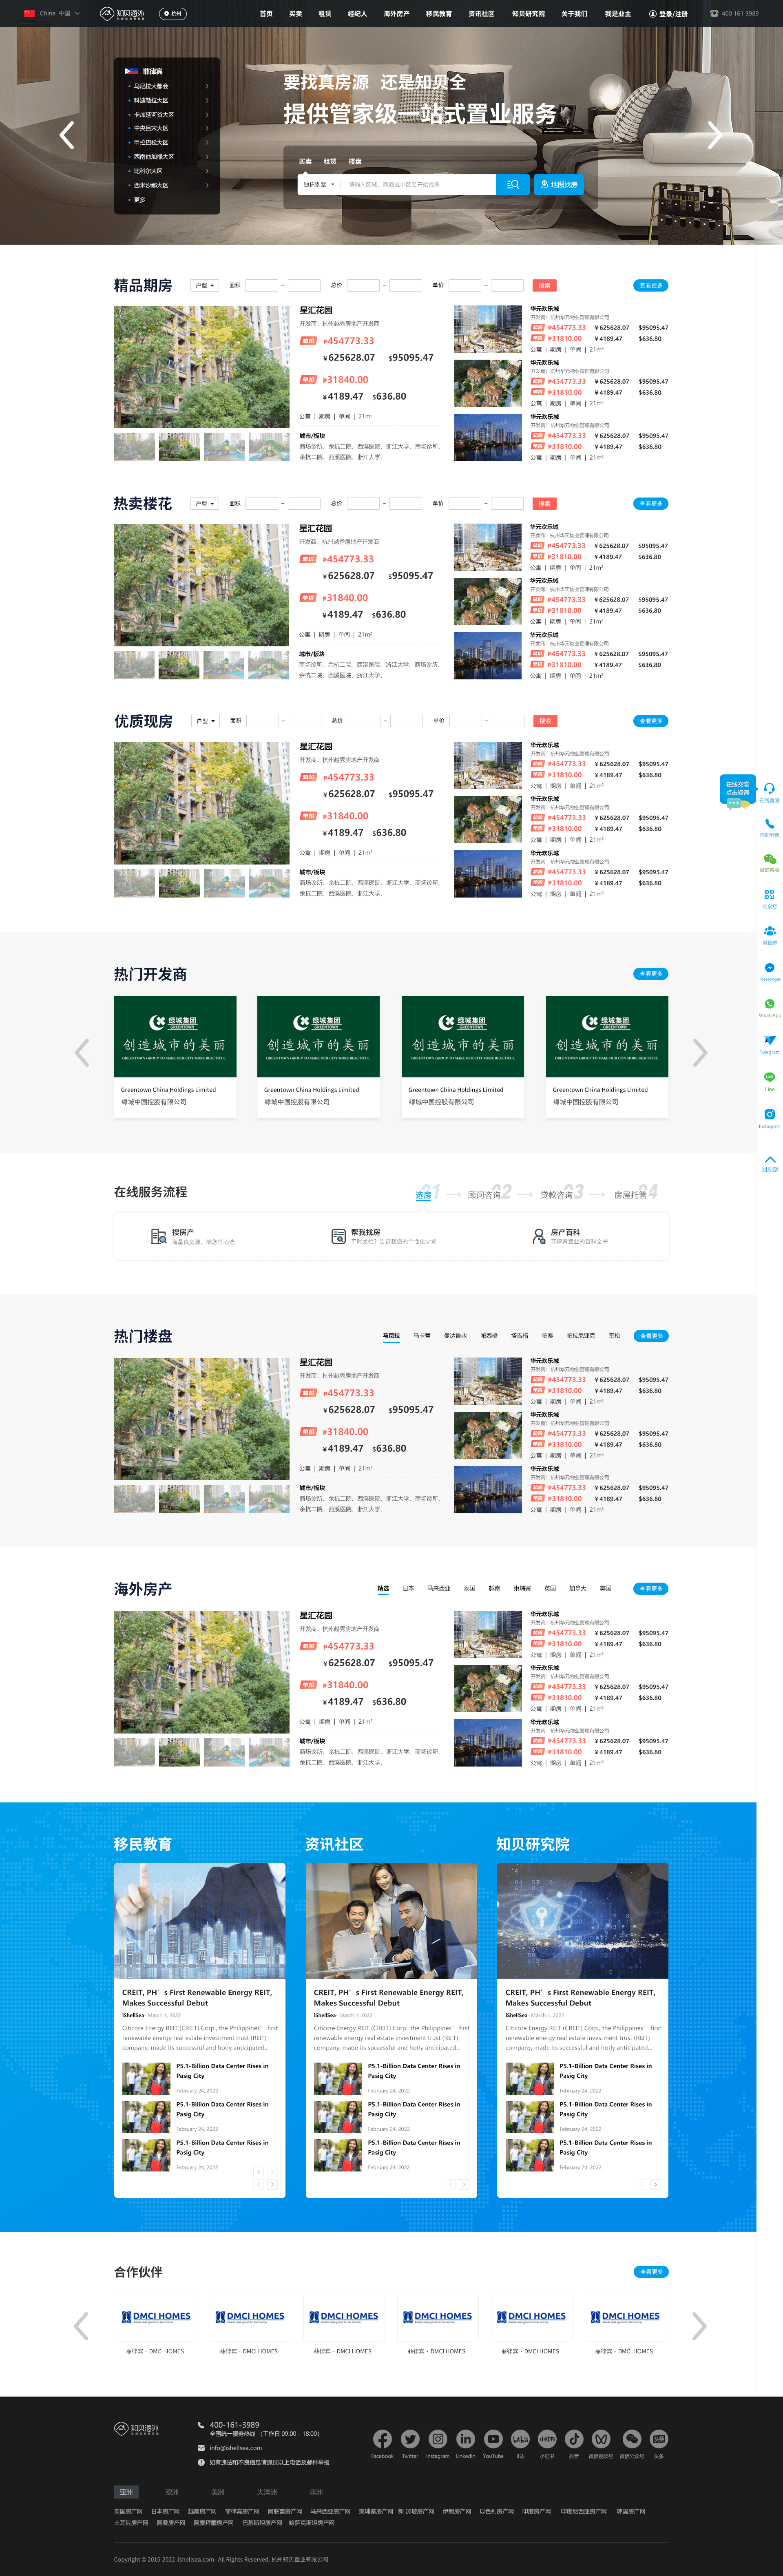Viewport: 783px width, 2576px height.
Task: Expand the 比科尔大区 region entry
Action: pos(167,171)
